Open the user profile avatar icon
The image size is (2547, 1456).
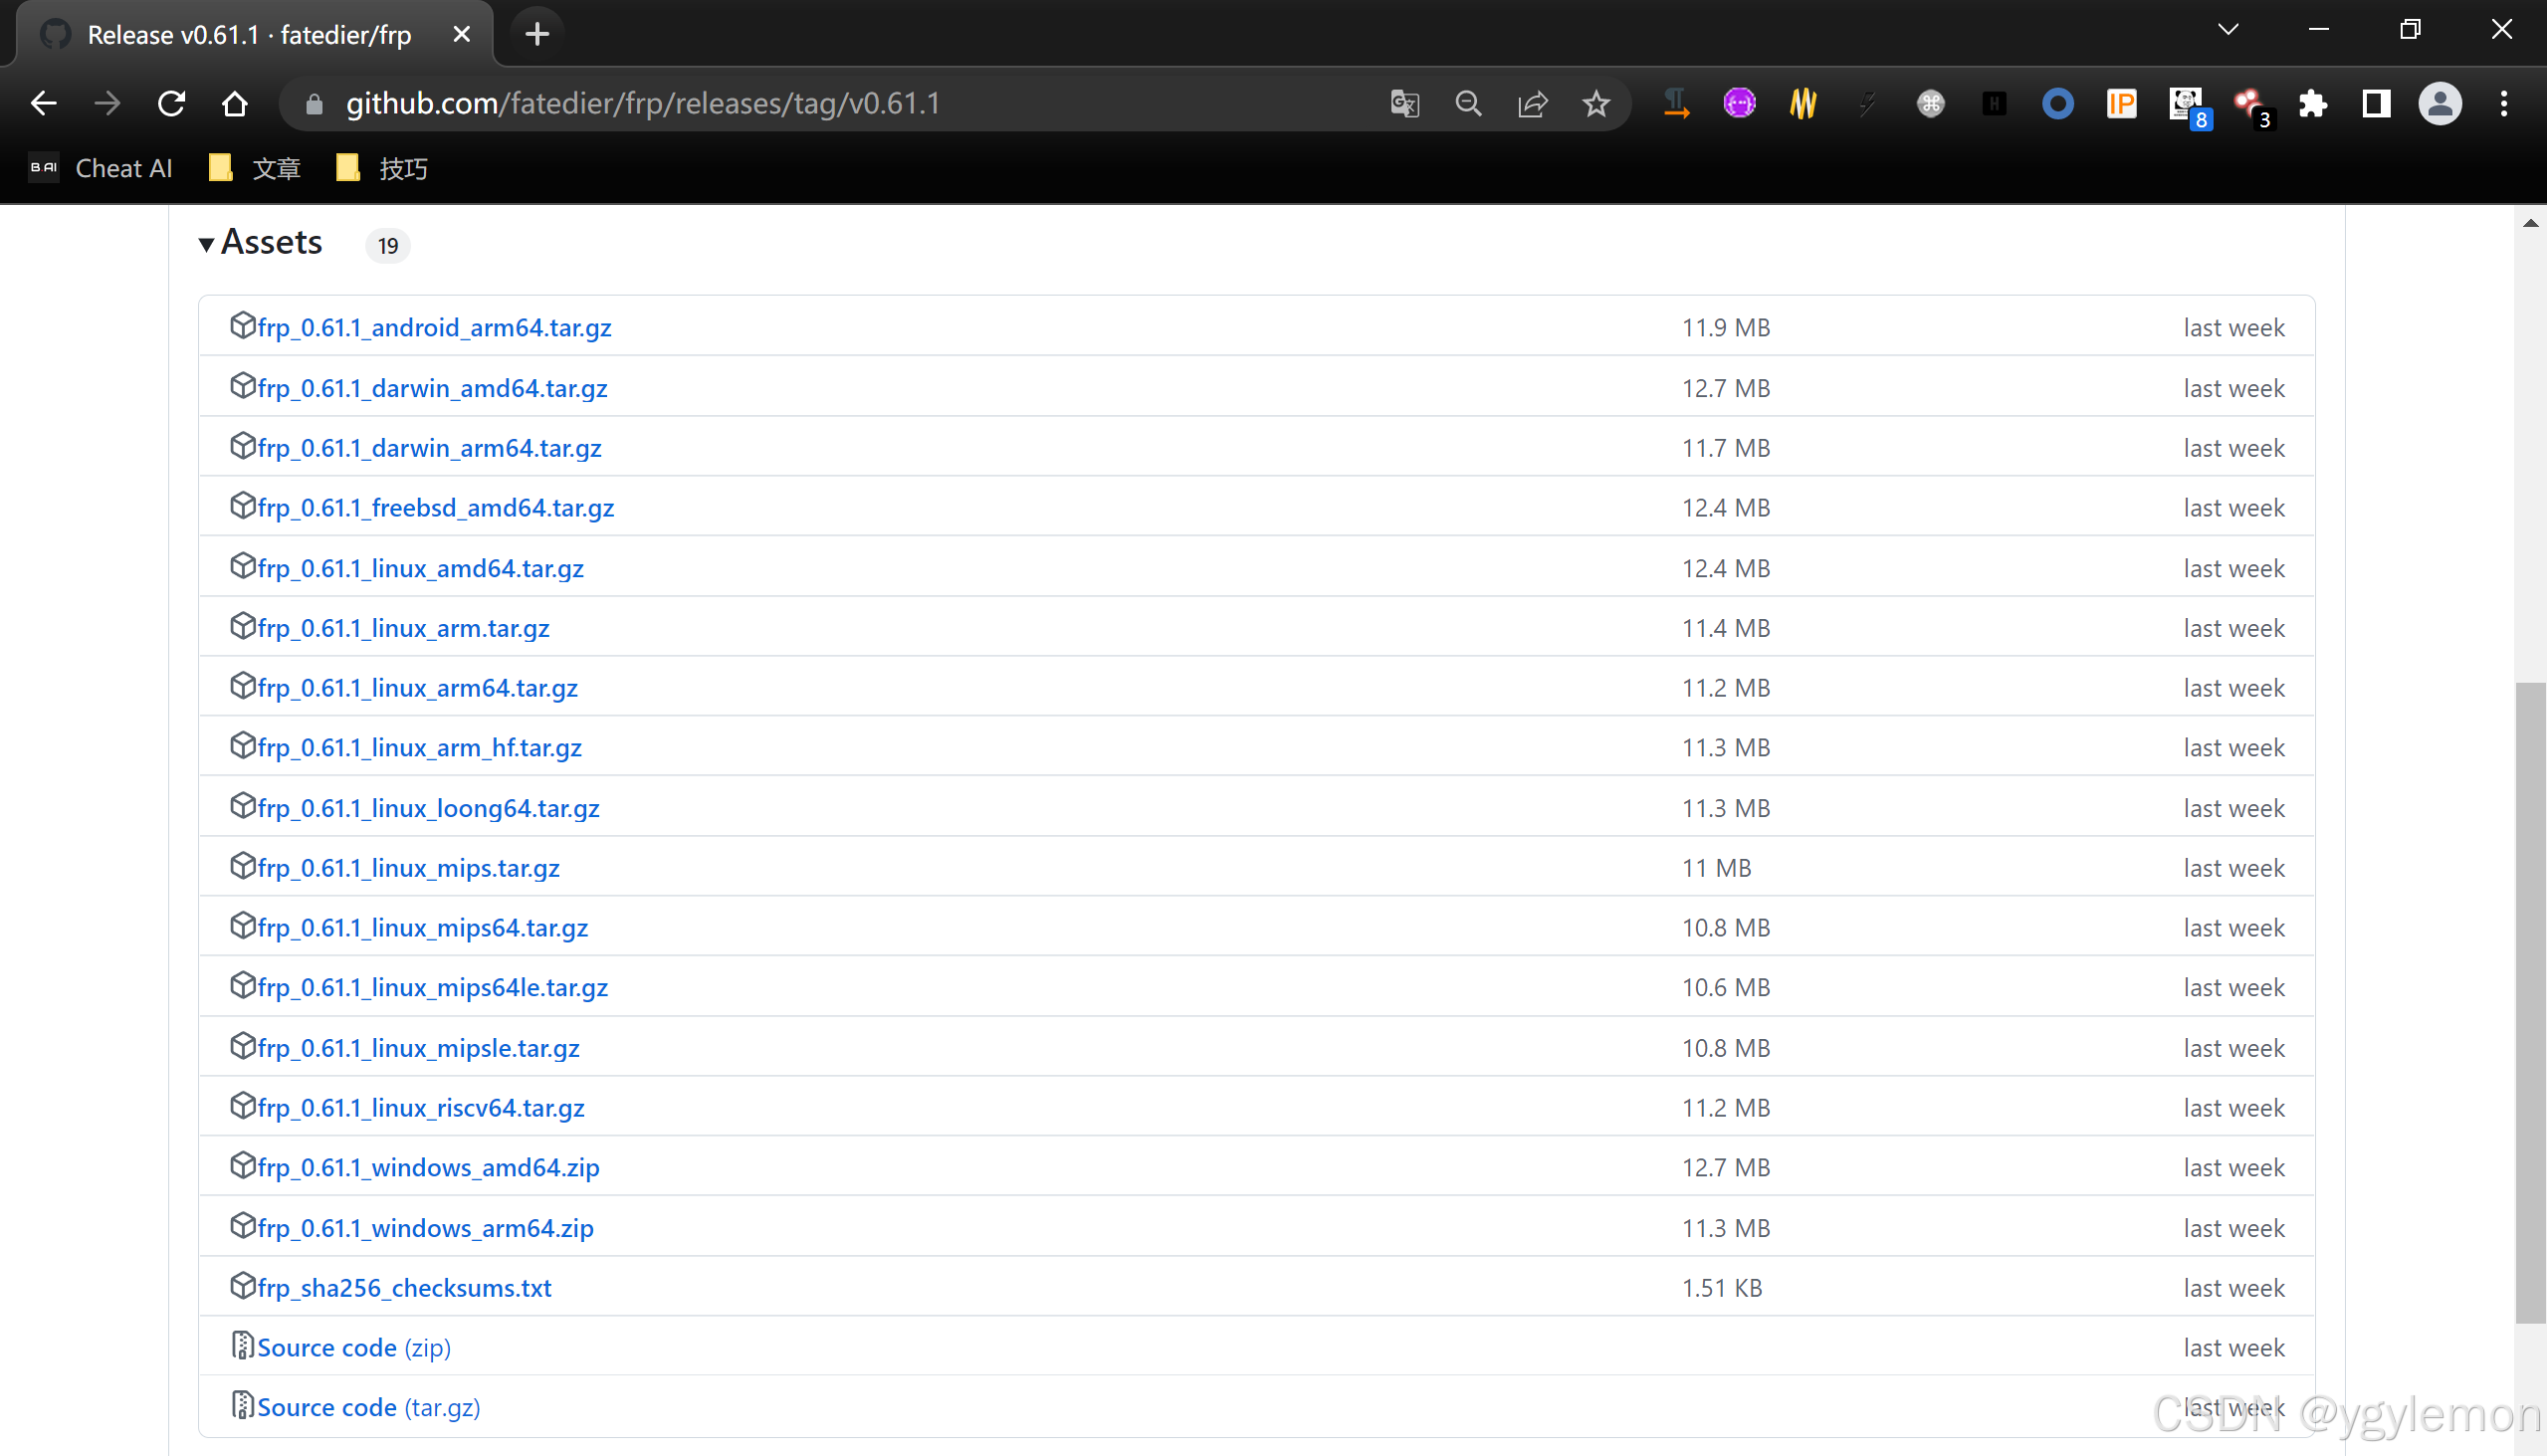(2440, 103)
